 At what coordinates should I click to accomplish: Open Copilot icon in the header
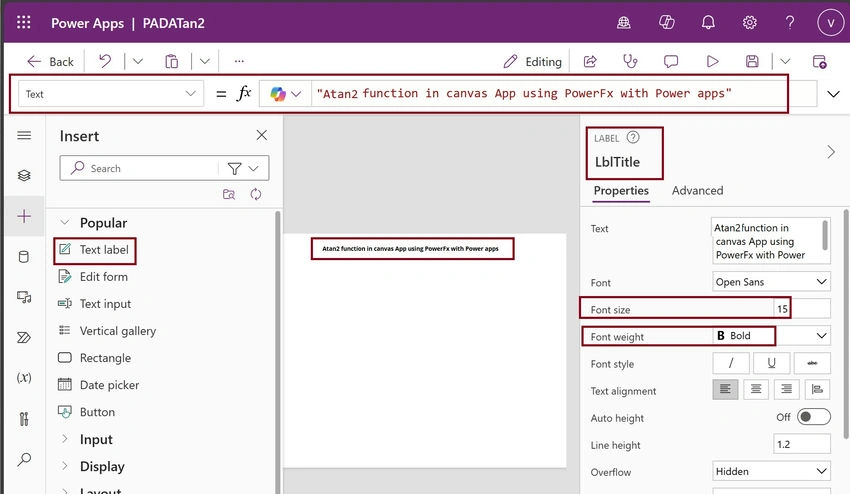666,22
